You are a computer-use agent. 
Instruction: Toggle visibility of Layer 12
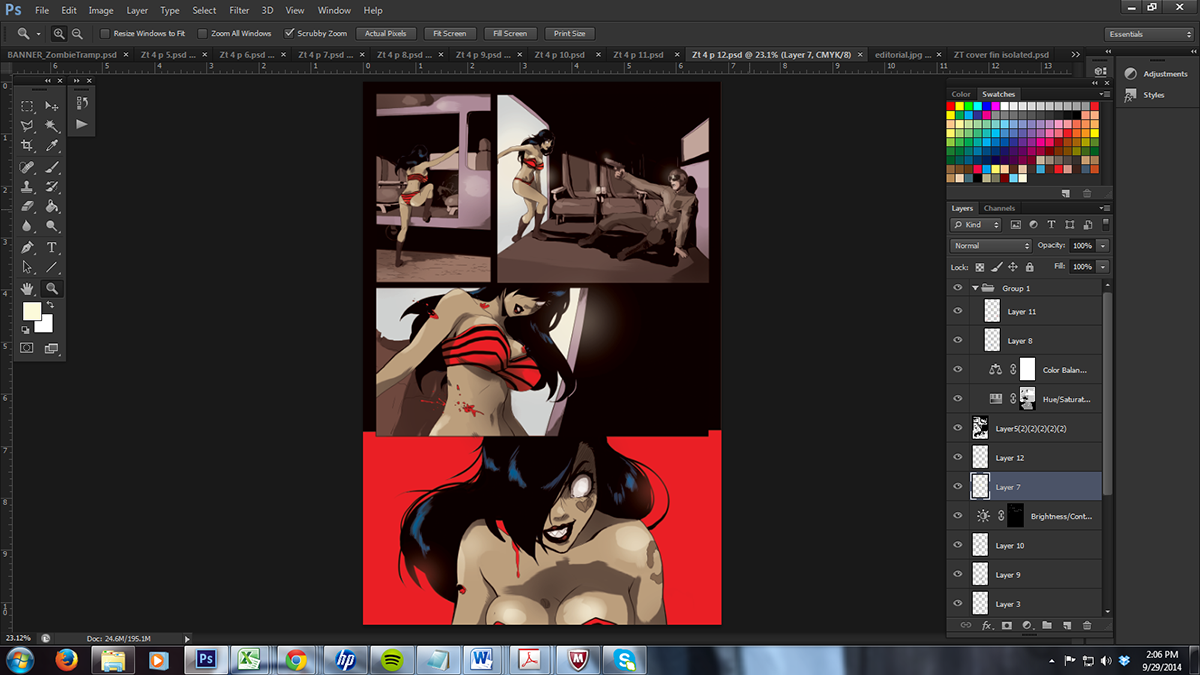click(x=958, y=457)
